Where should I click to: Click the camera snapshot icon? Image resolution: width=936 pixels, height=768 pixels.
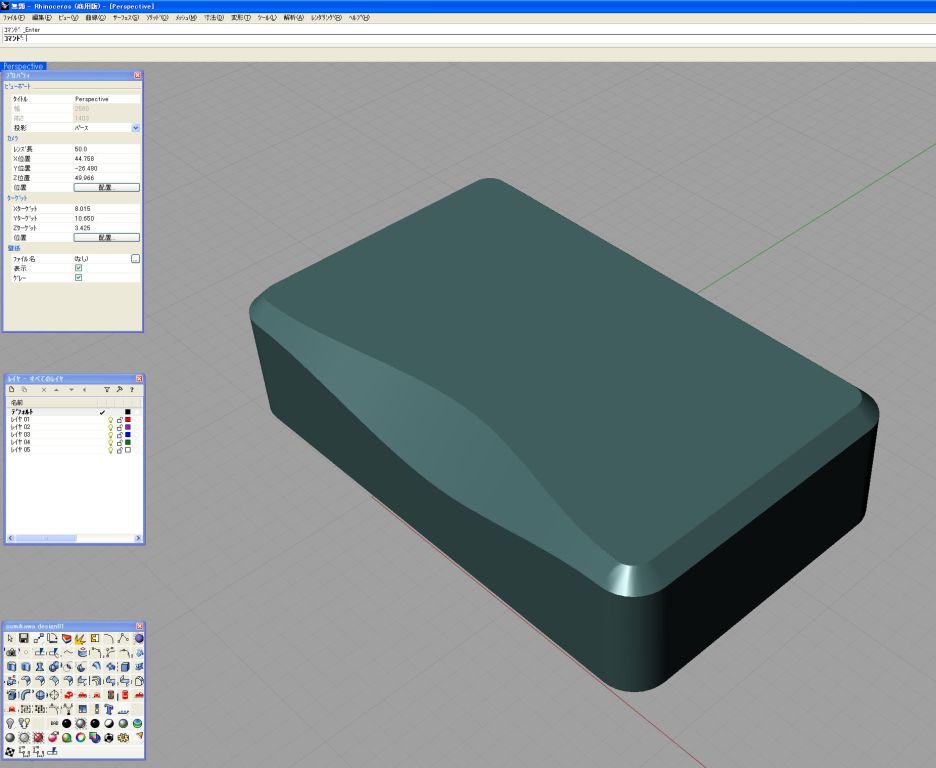tap(11, 652)
